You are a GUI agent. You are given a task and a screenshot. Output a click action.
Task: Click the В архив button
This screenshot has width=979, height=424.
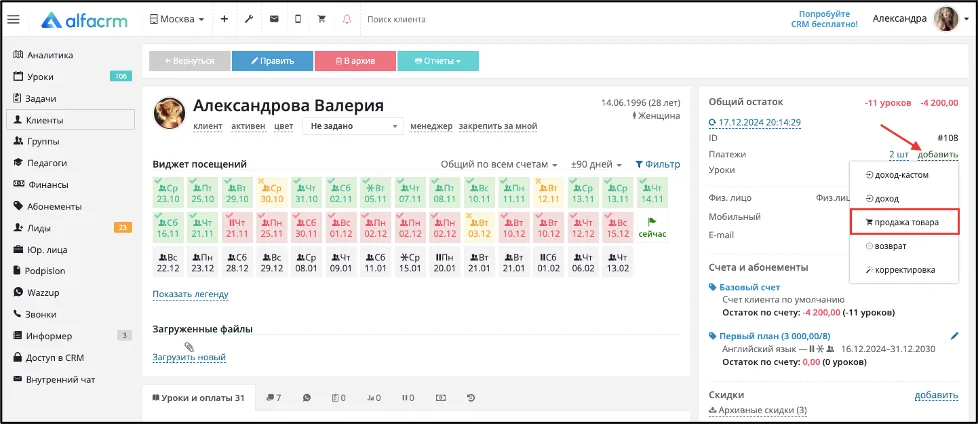pos(355,61)
